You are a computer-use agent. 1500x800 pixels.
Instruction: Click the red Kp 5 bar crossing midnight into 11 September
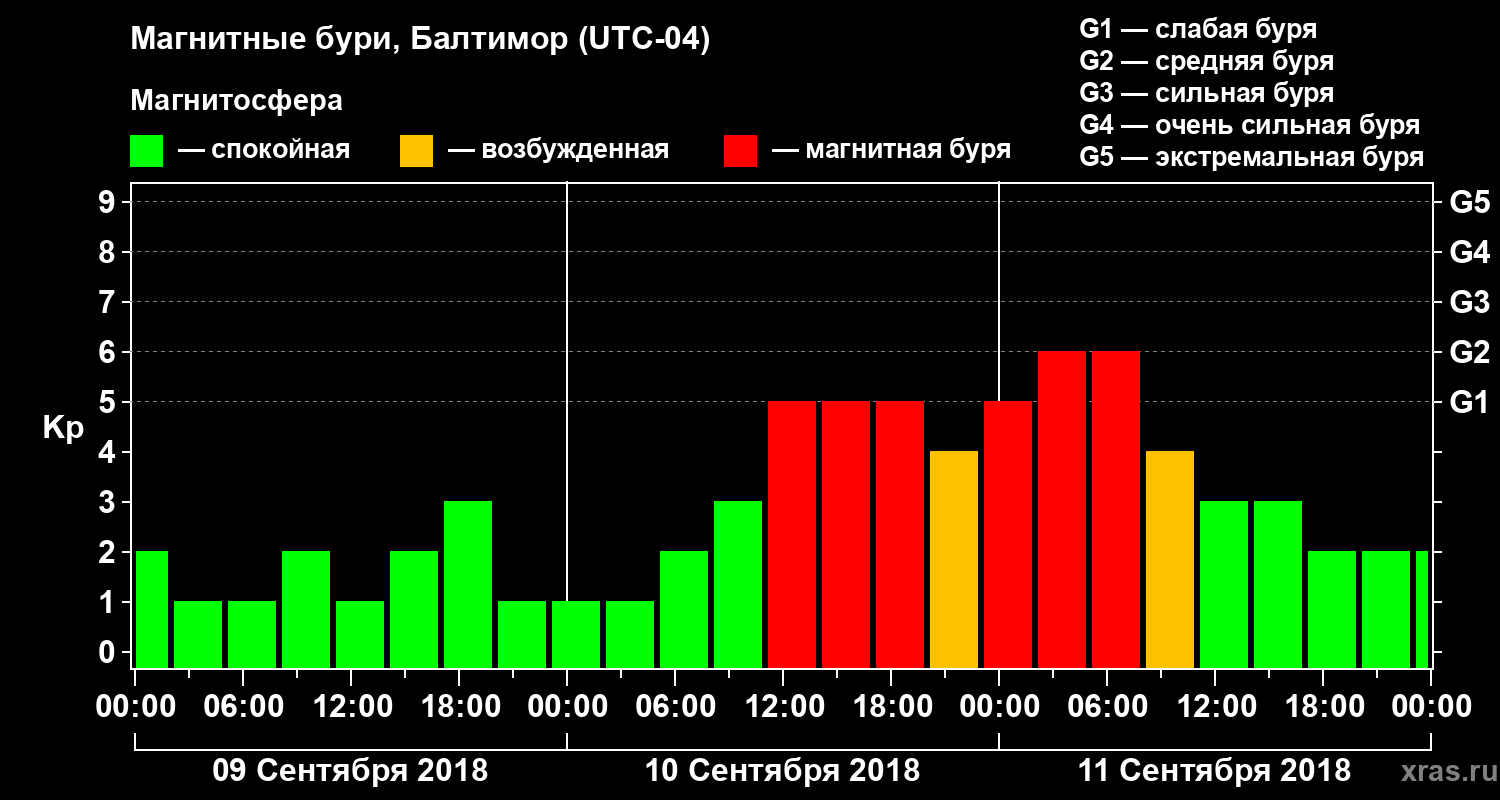1008,535
